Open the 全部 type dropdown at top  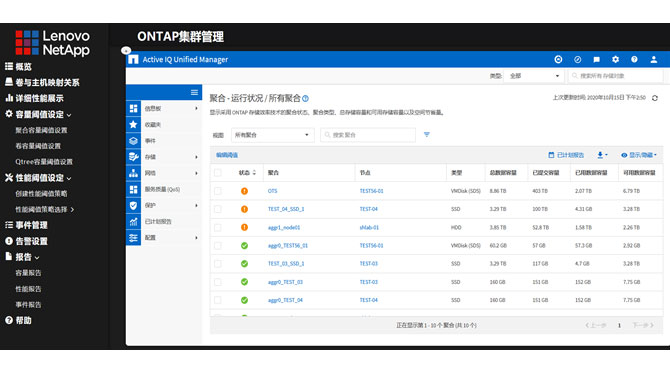[x=534, y=76]
